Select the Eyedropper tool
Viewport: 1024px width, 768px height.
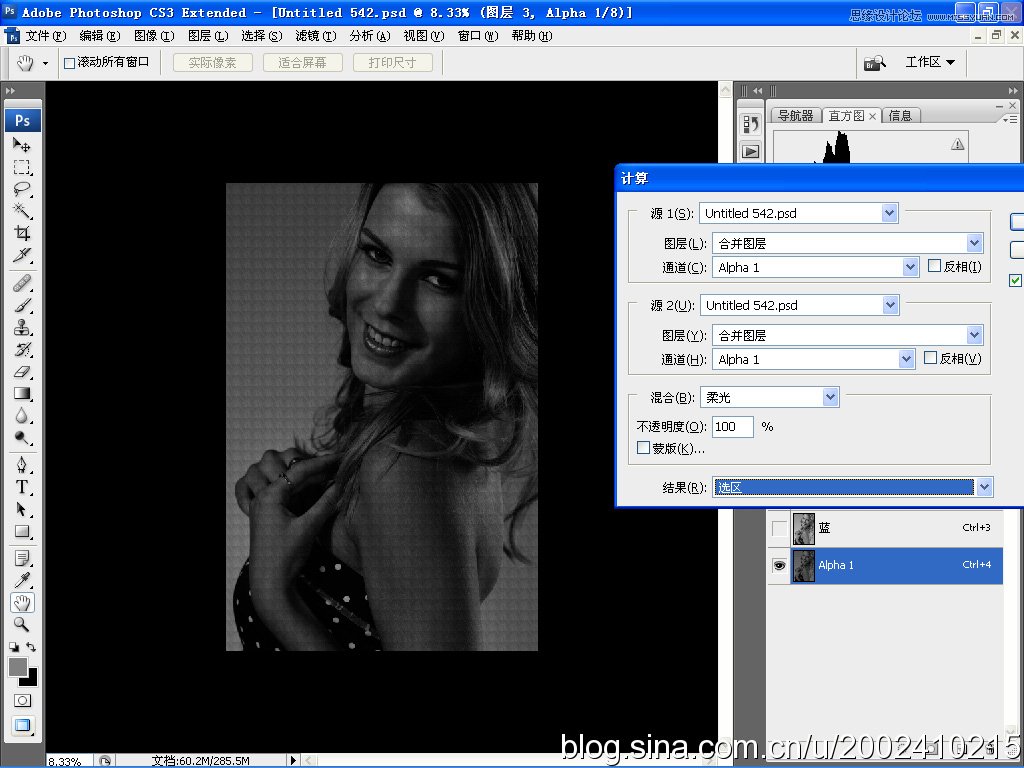coord(22,581)
